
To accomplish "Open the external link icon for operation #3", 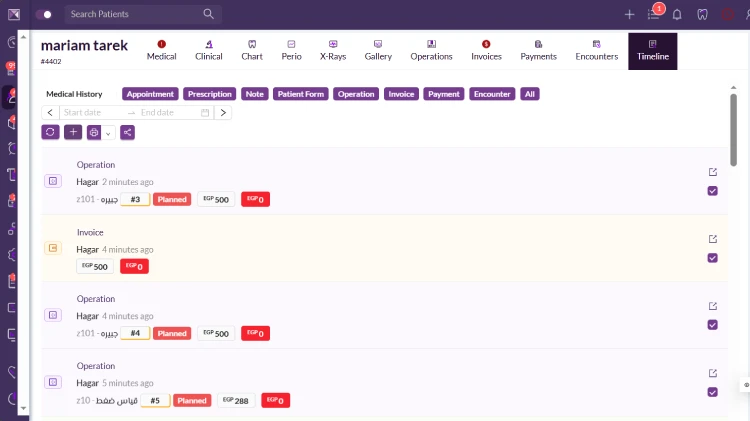I will tap(712, 172).
